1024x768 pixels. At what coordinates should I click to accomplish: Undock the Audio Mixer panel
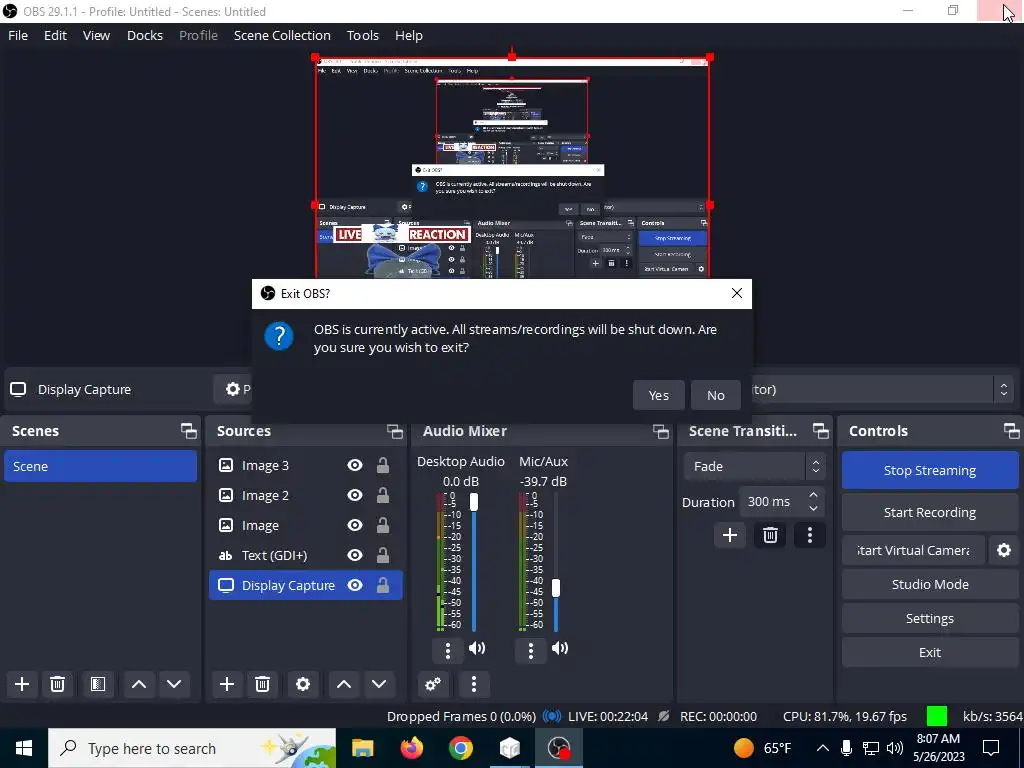(661, 431)
